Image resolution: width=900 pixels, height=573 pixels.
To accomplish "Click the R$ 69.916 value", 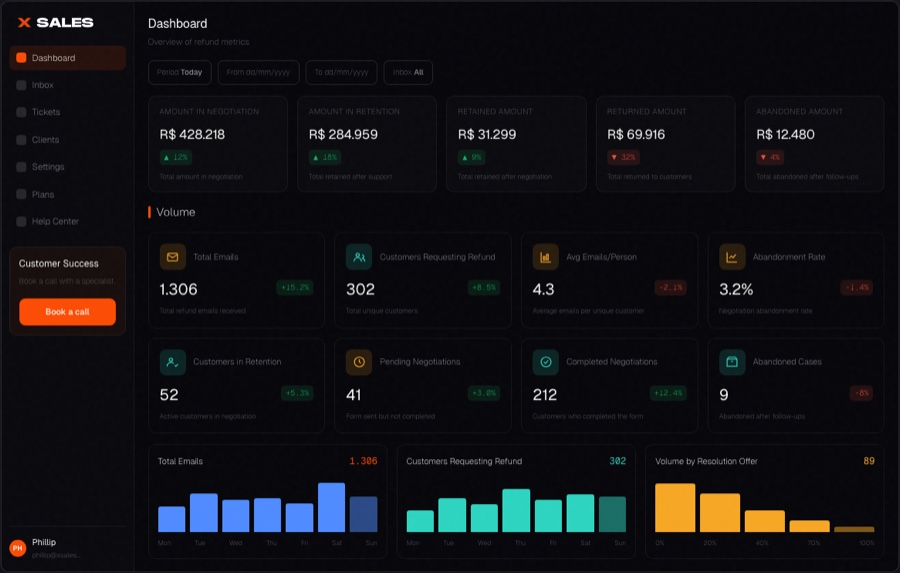I will (636, 134).
